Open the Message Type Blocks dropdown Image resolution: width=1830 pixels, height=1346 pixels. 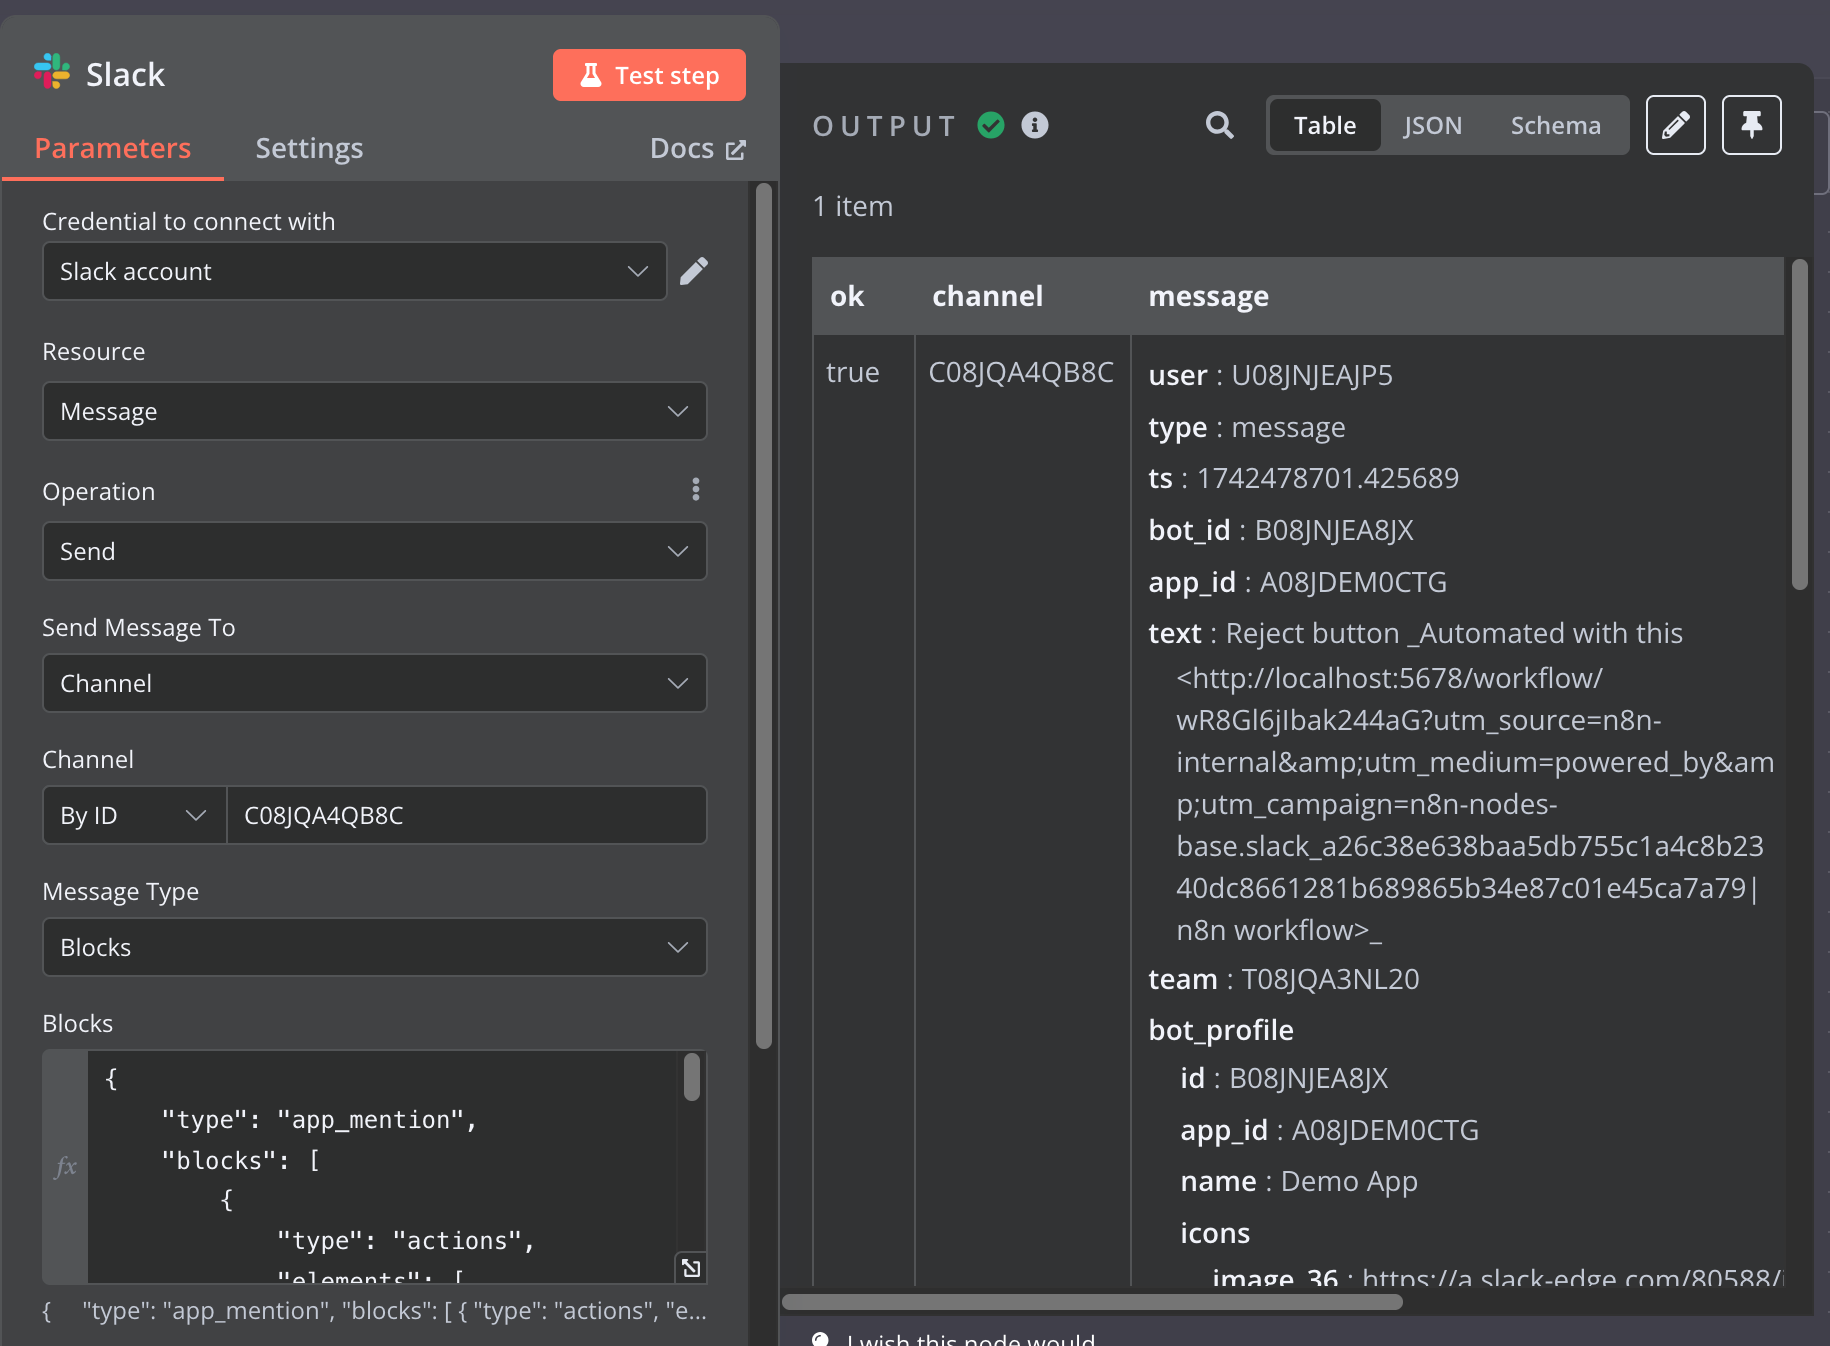pos(375,947)
